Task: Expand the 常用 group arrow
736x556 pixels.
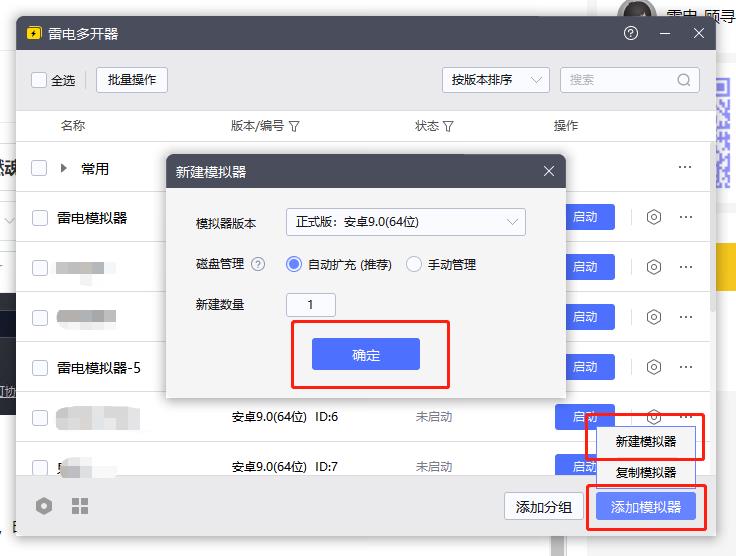Action: pos(64,169)
